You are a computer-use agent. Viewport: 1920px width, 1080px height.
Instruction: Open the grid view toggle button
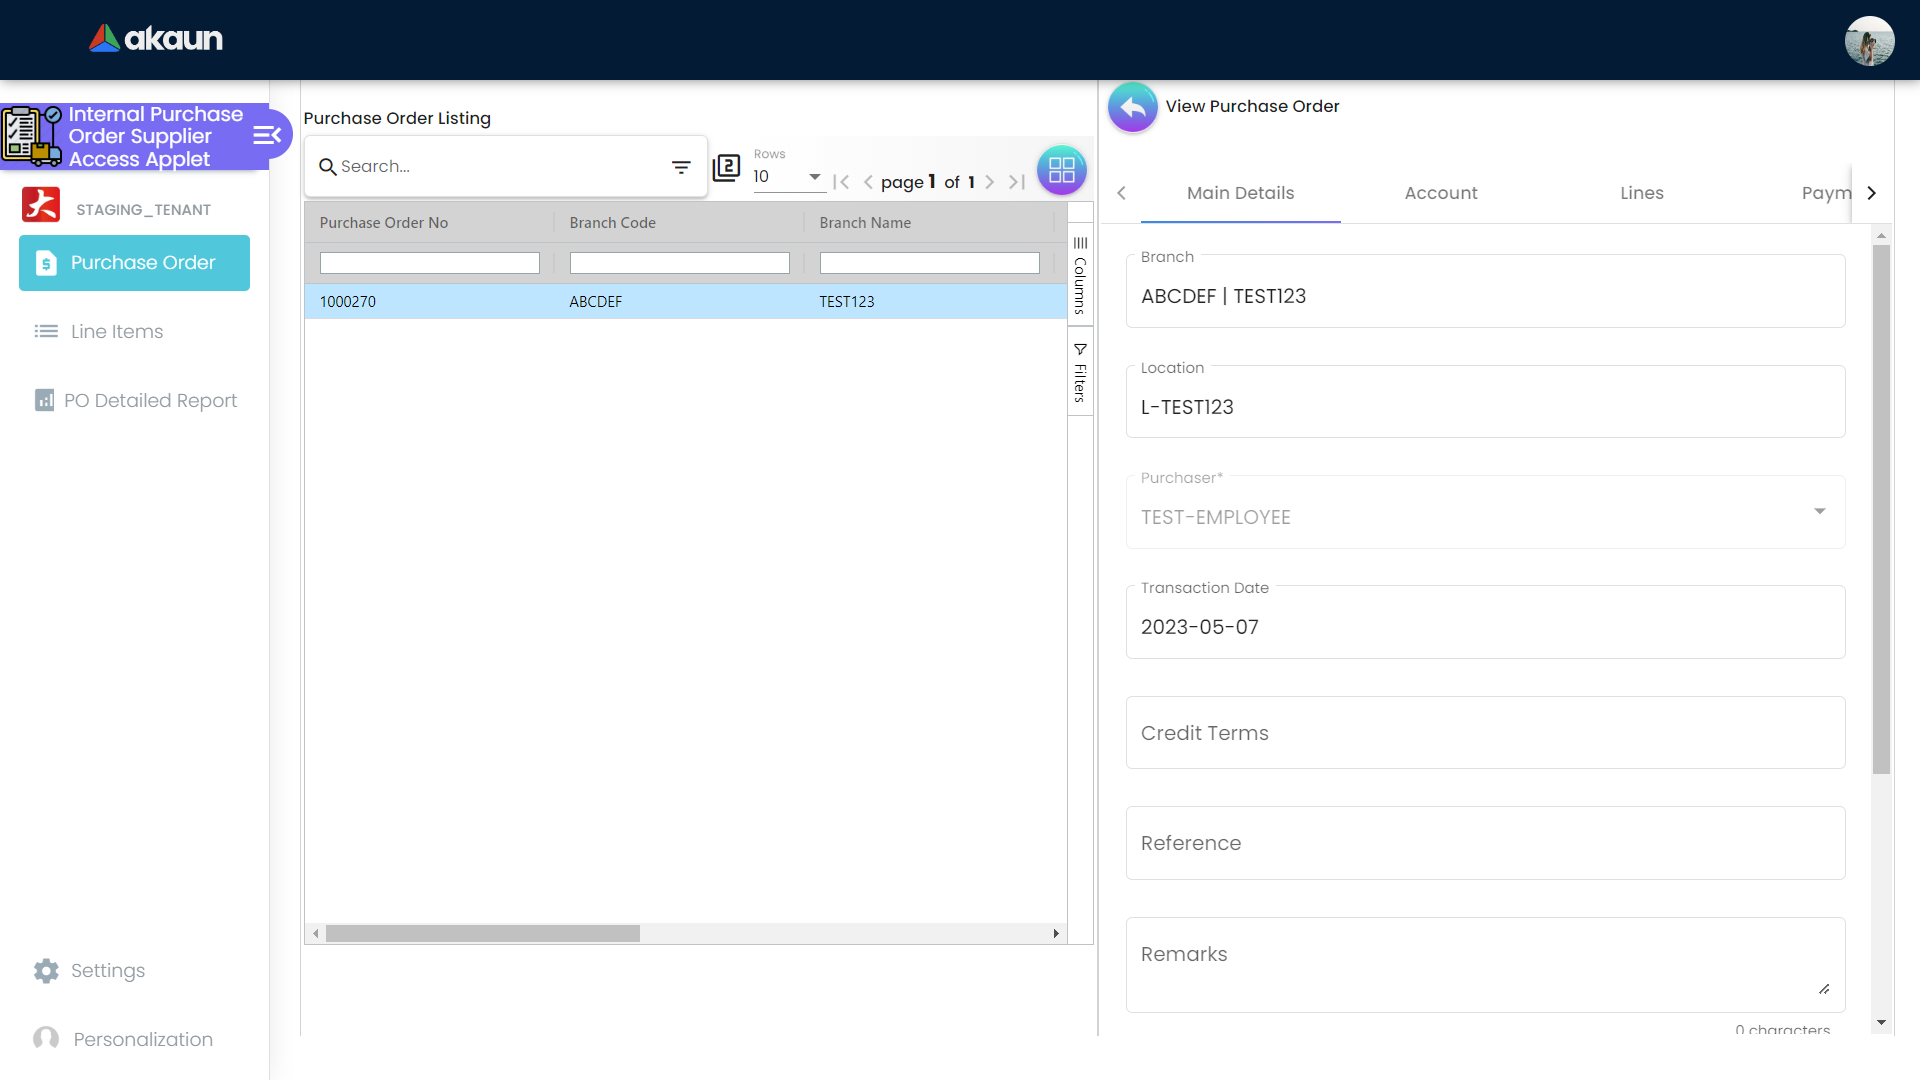(1061, 170)
